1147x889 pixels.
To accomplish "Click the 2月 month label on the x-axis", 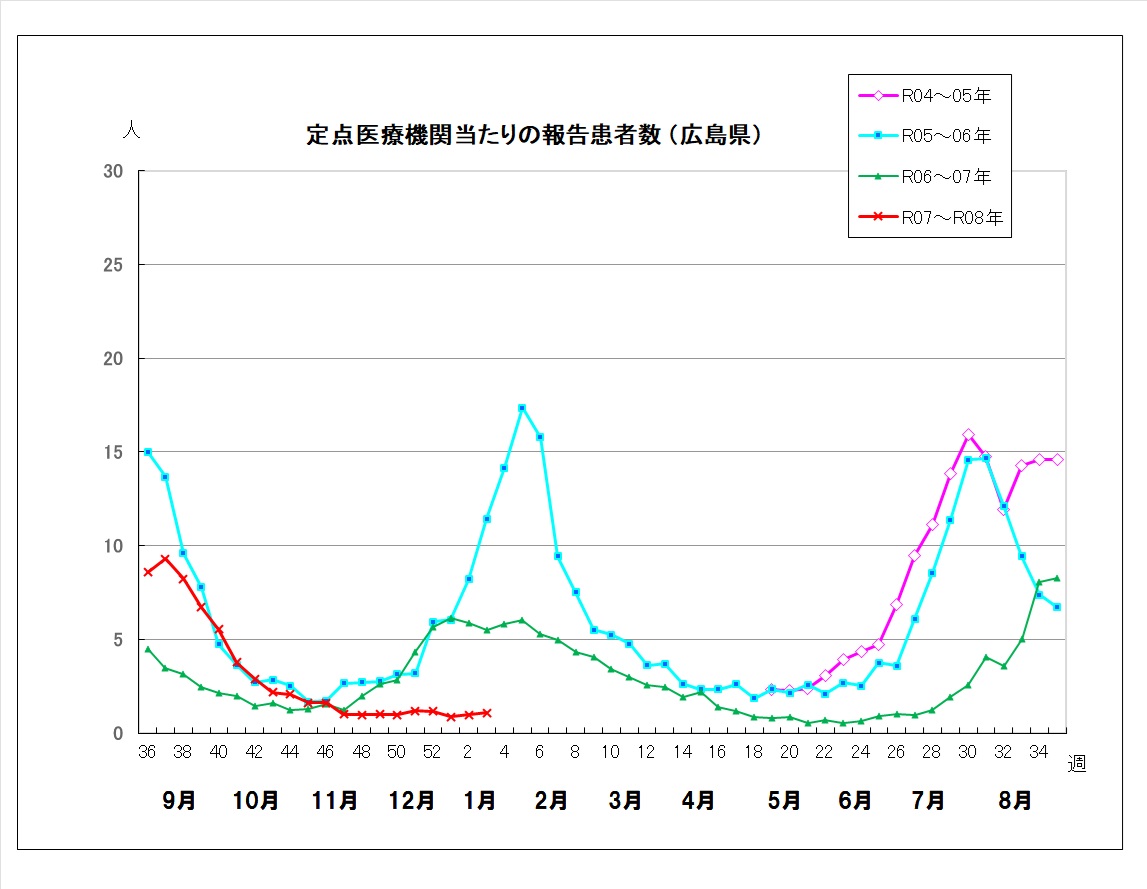I will [551, 800].
